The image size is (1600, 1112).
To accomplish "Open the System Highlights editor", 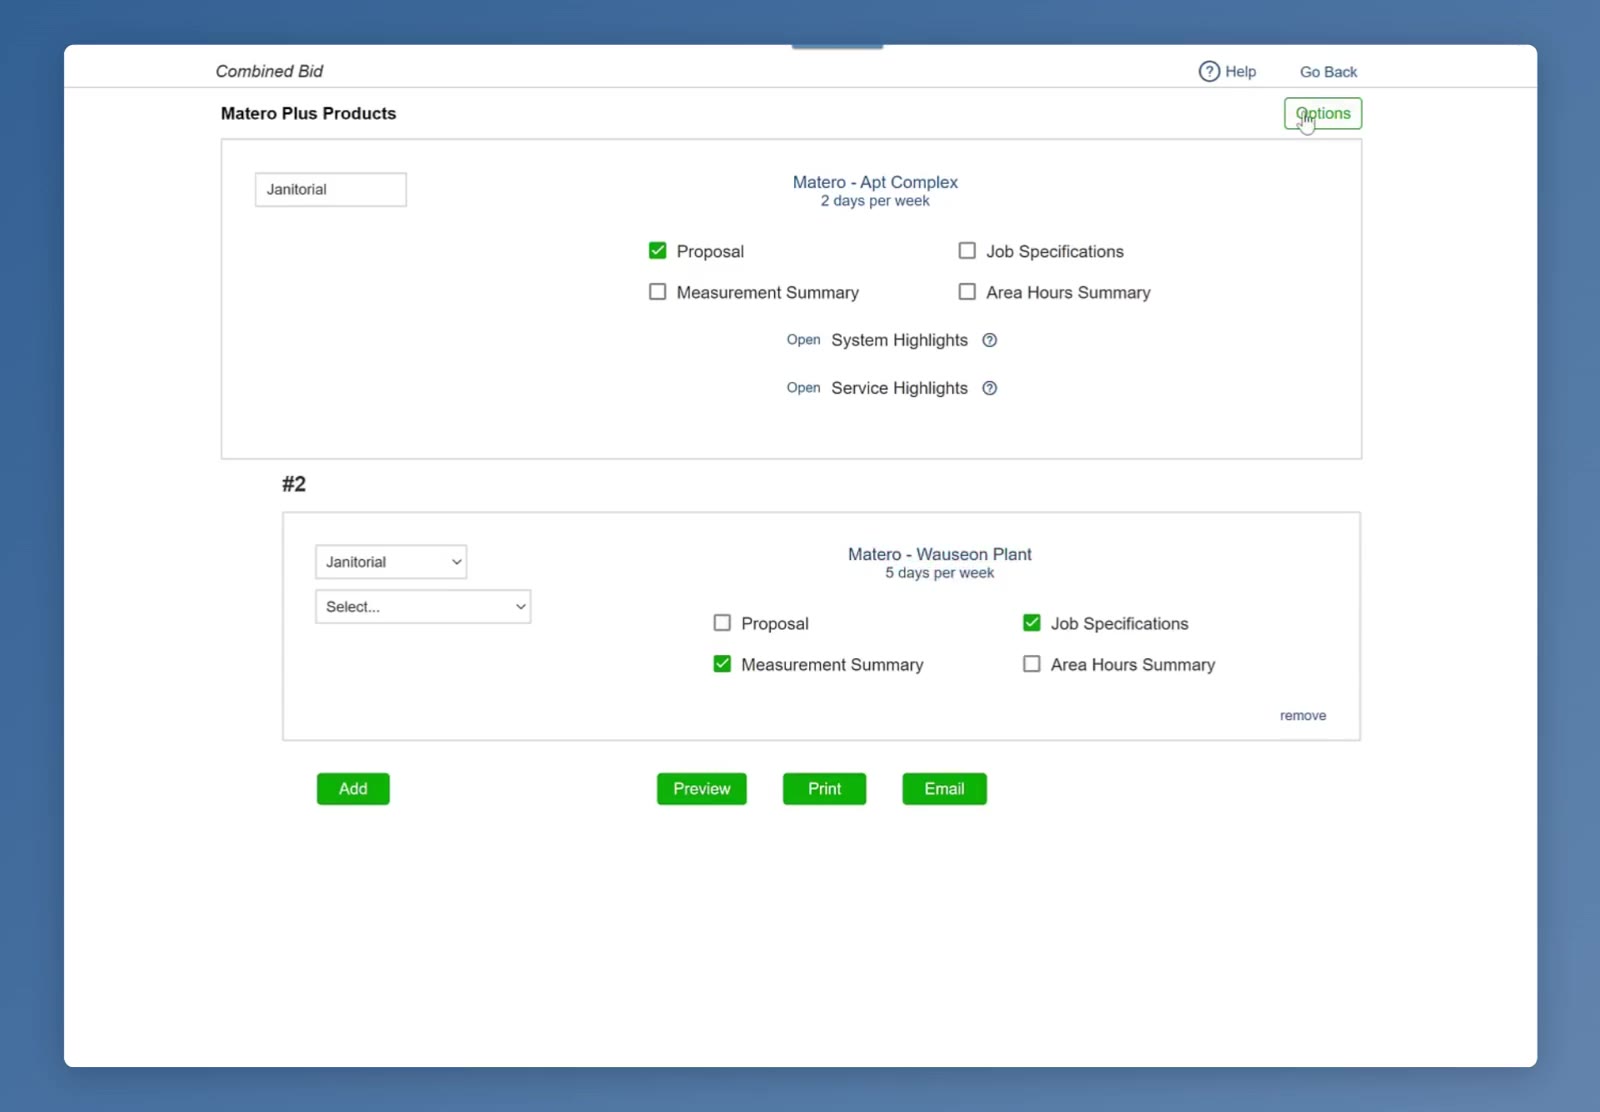I will [x=803, y=340].
